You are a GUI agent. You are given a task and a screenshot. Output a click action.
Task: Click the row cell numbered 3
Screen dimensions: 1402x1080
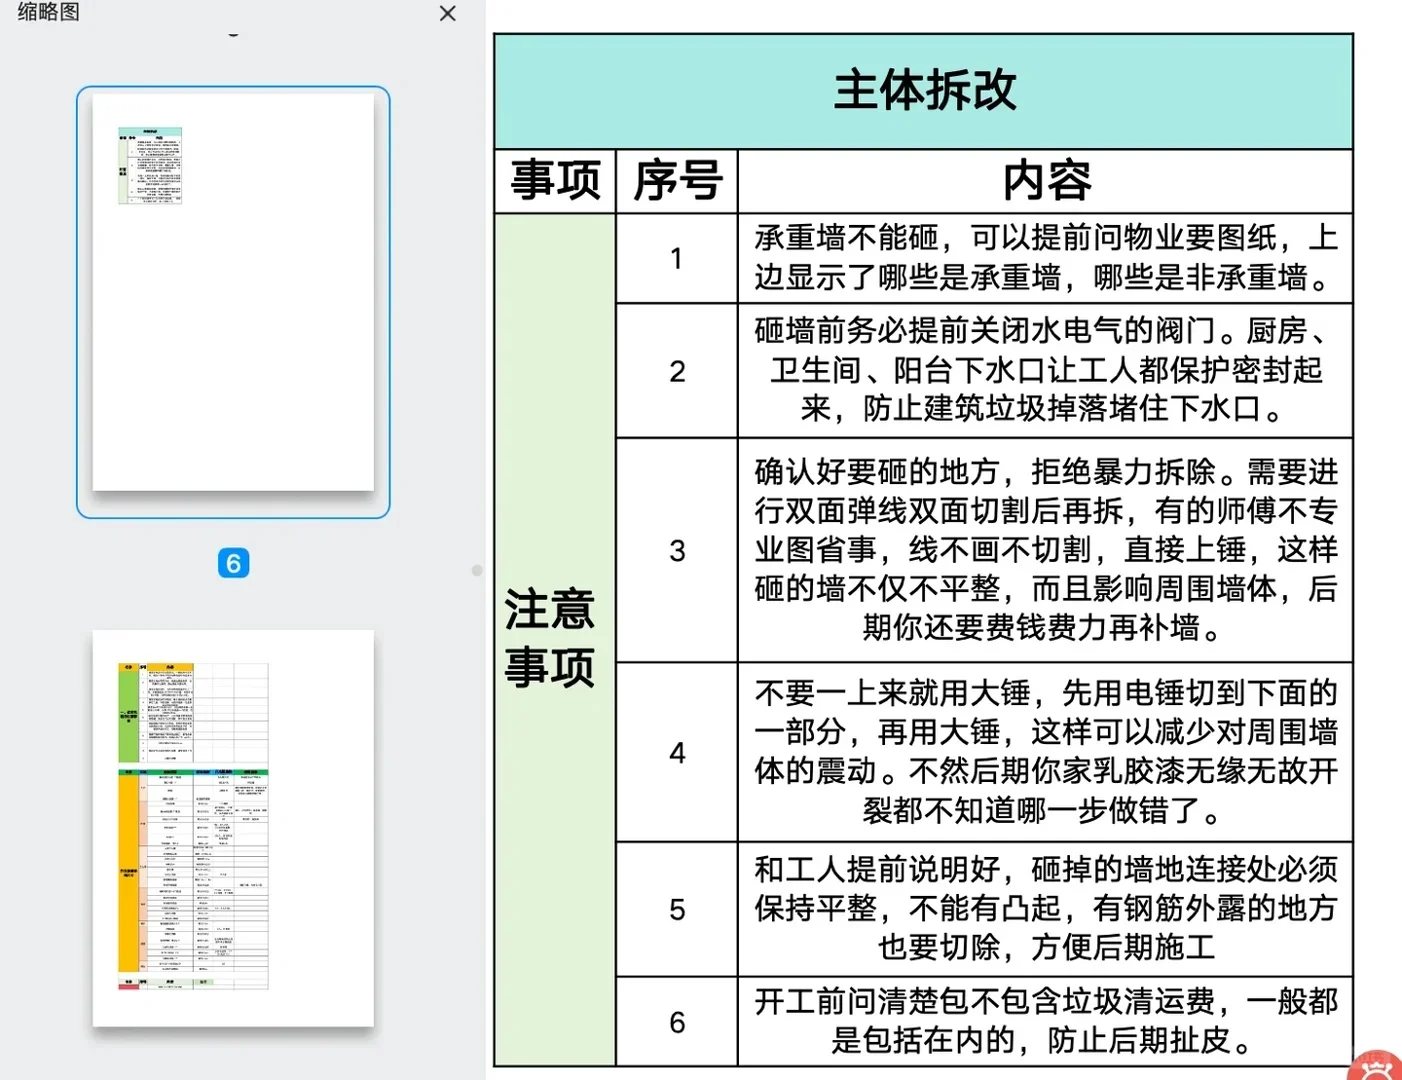point(677,551)
